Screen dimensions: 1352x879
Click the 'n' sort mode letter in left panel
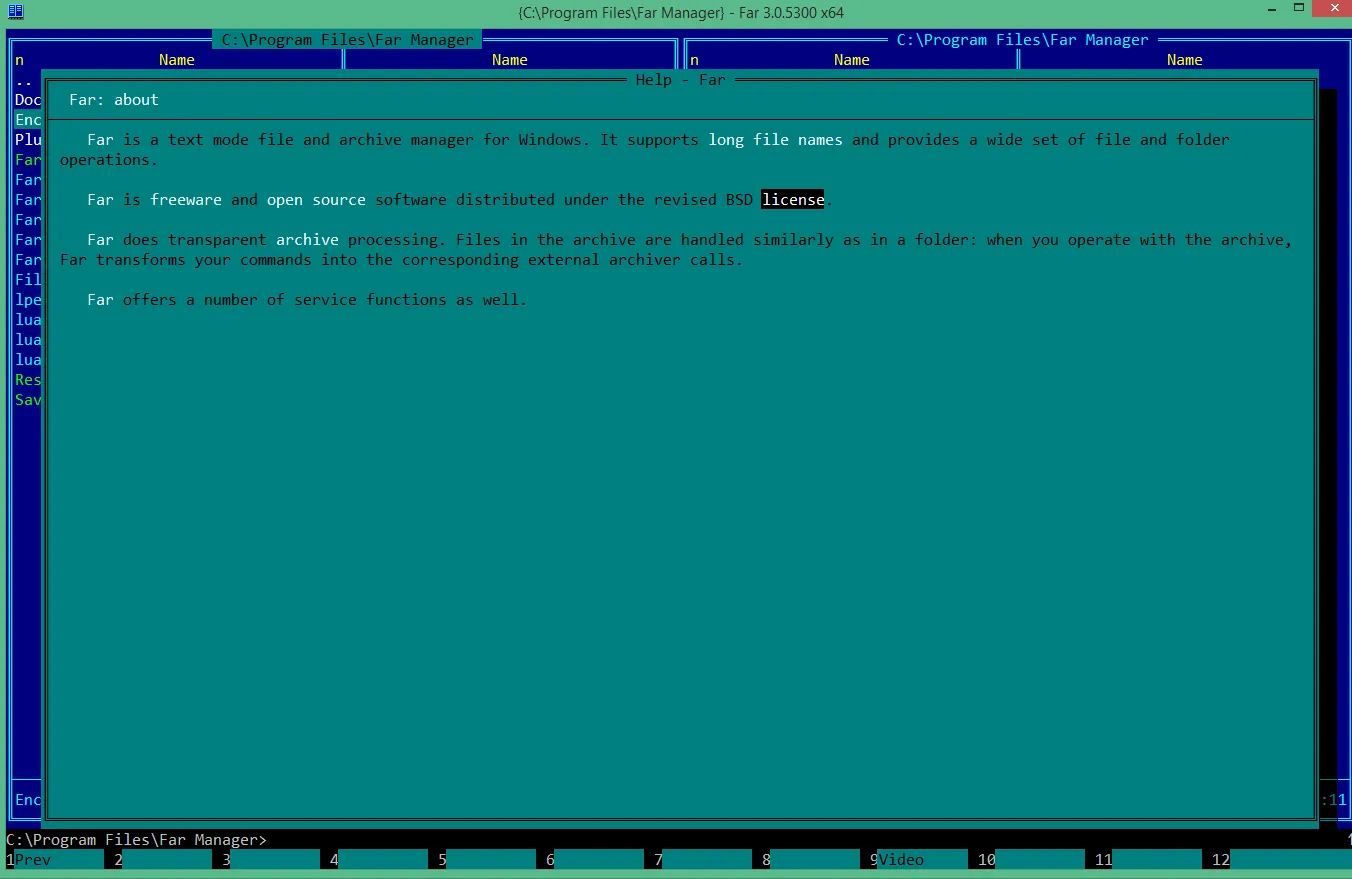19,60
